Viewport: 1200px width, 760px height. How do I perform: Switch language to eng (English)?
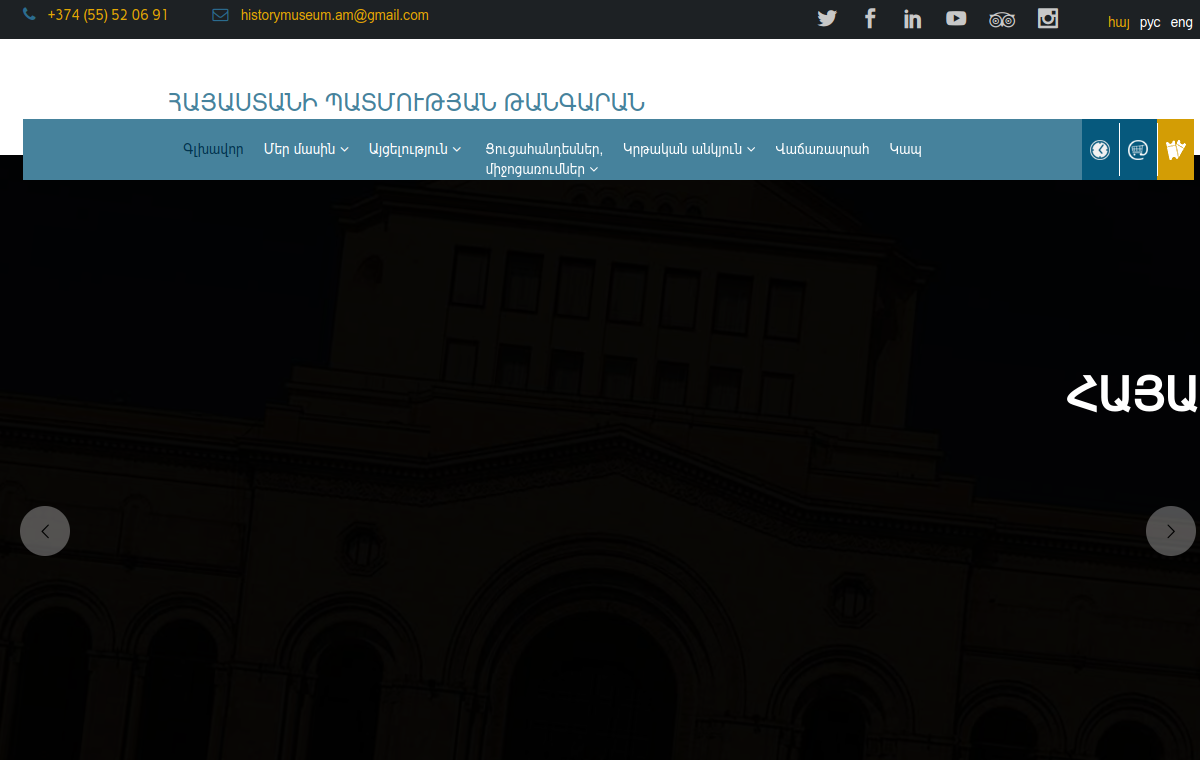point(1181,22)
